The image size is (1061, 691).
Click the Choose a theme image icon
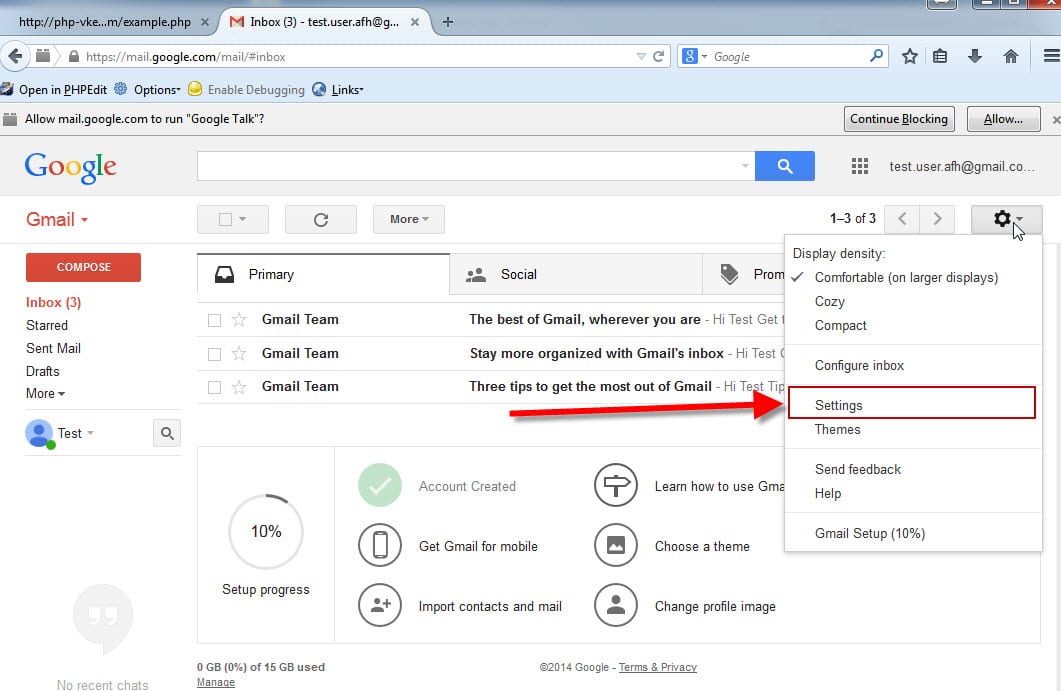point(616,546)
